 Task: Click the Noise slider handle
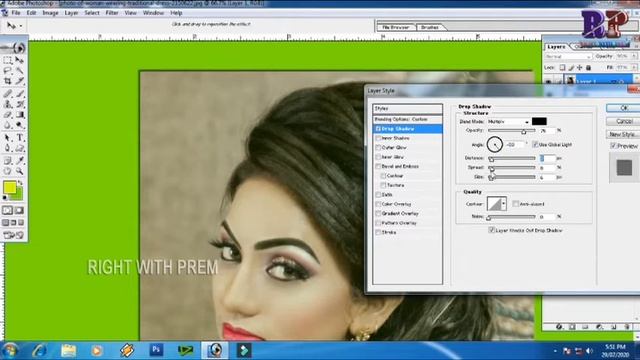[489, 218]
